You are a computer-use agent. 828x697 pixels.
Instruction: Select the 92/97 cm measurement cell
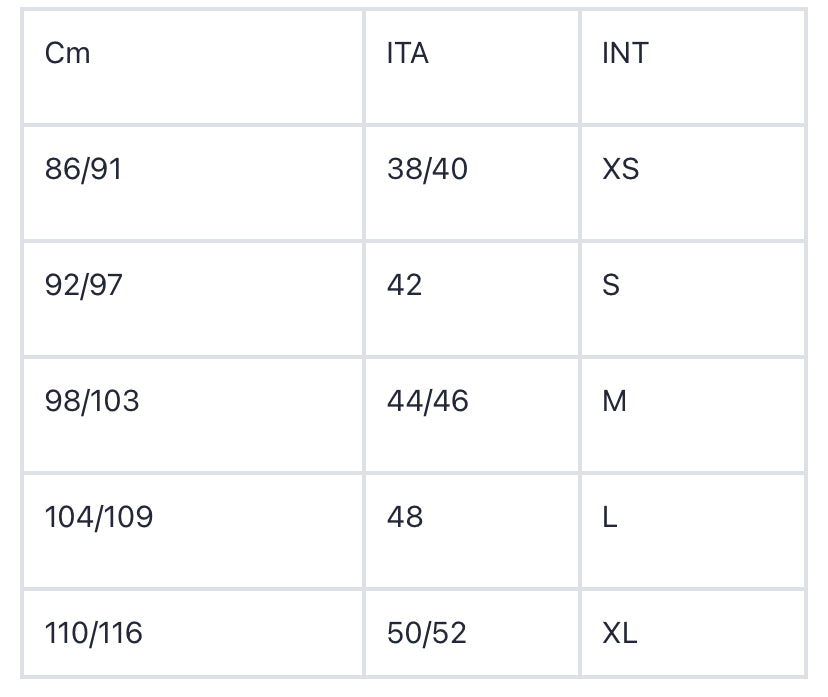(x=84, y=285)
